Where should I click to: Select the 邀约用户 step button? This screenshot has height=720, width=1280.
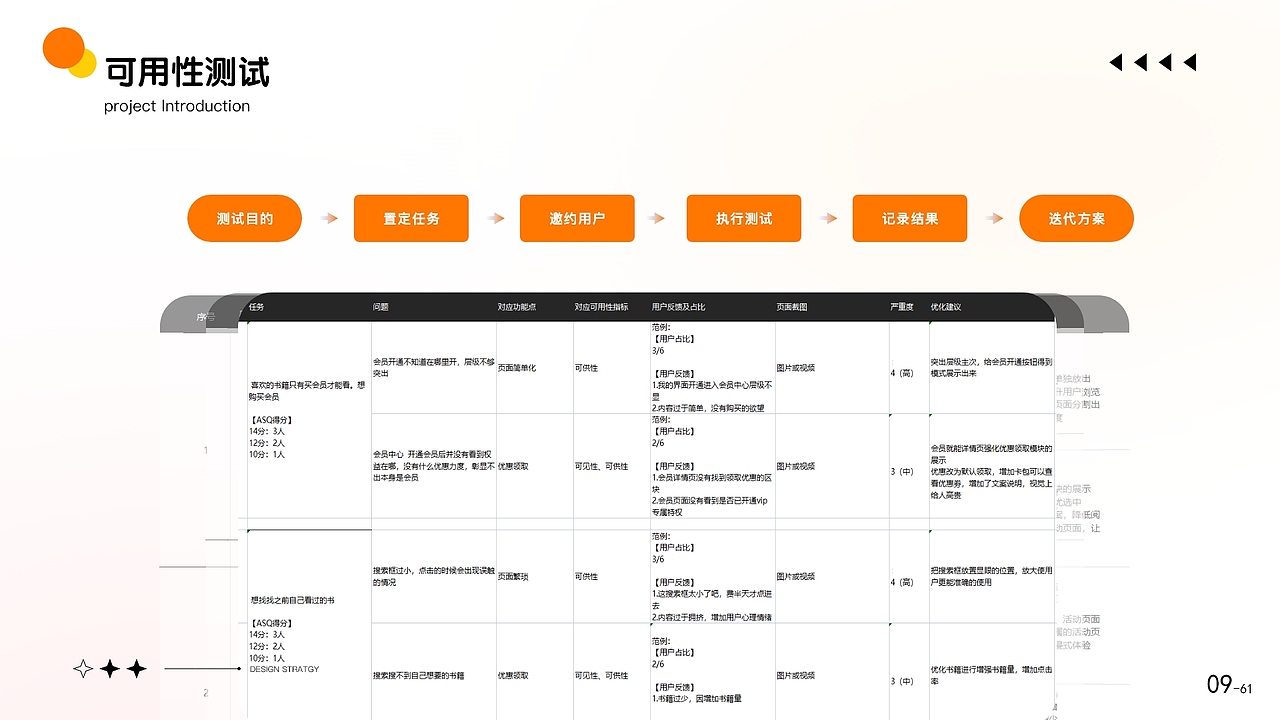coord(577,218)
